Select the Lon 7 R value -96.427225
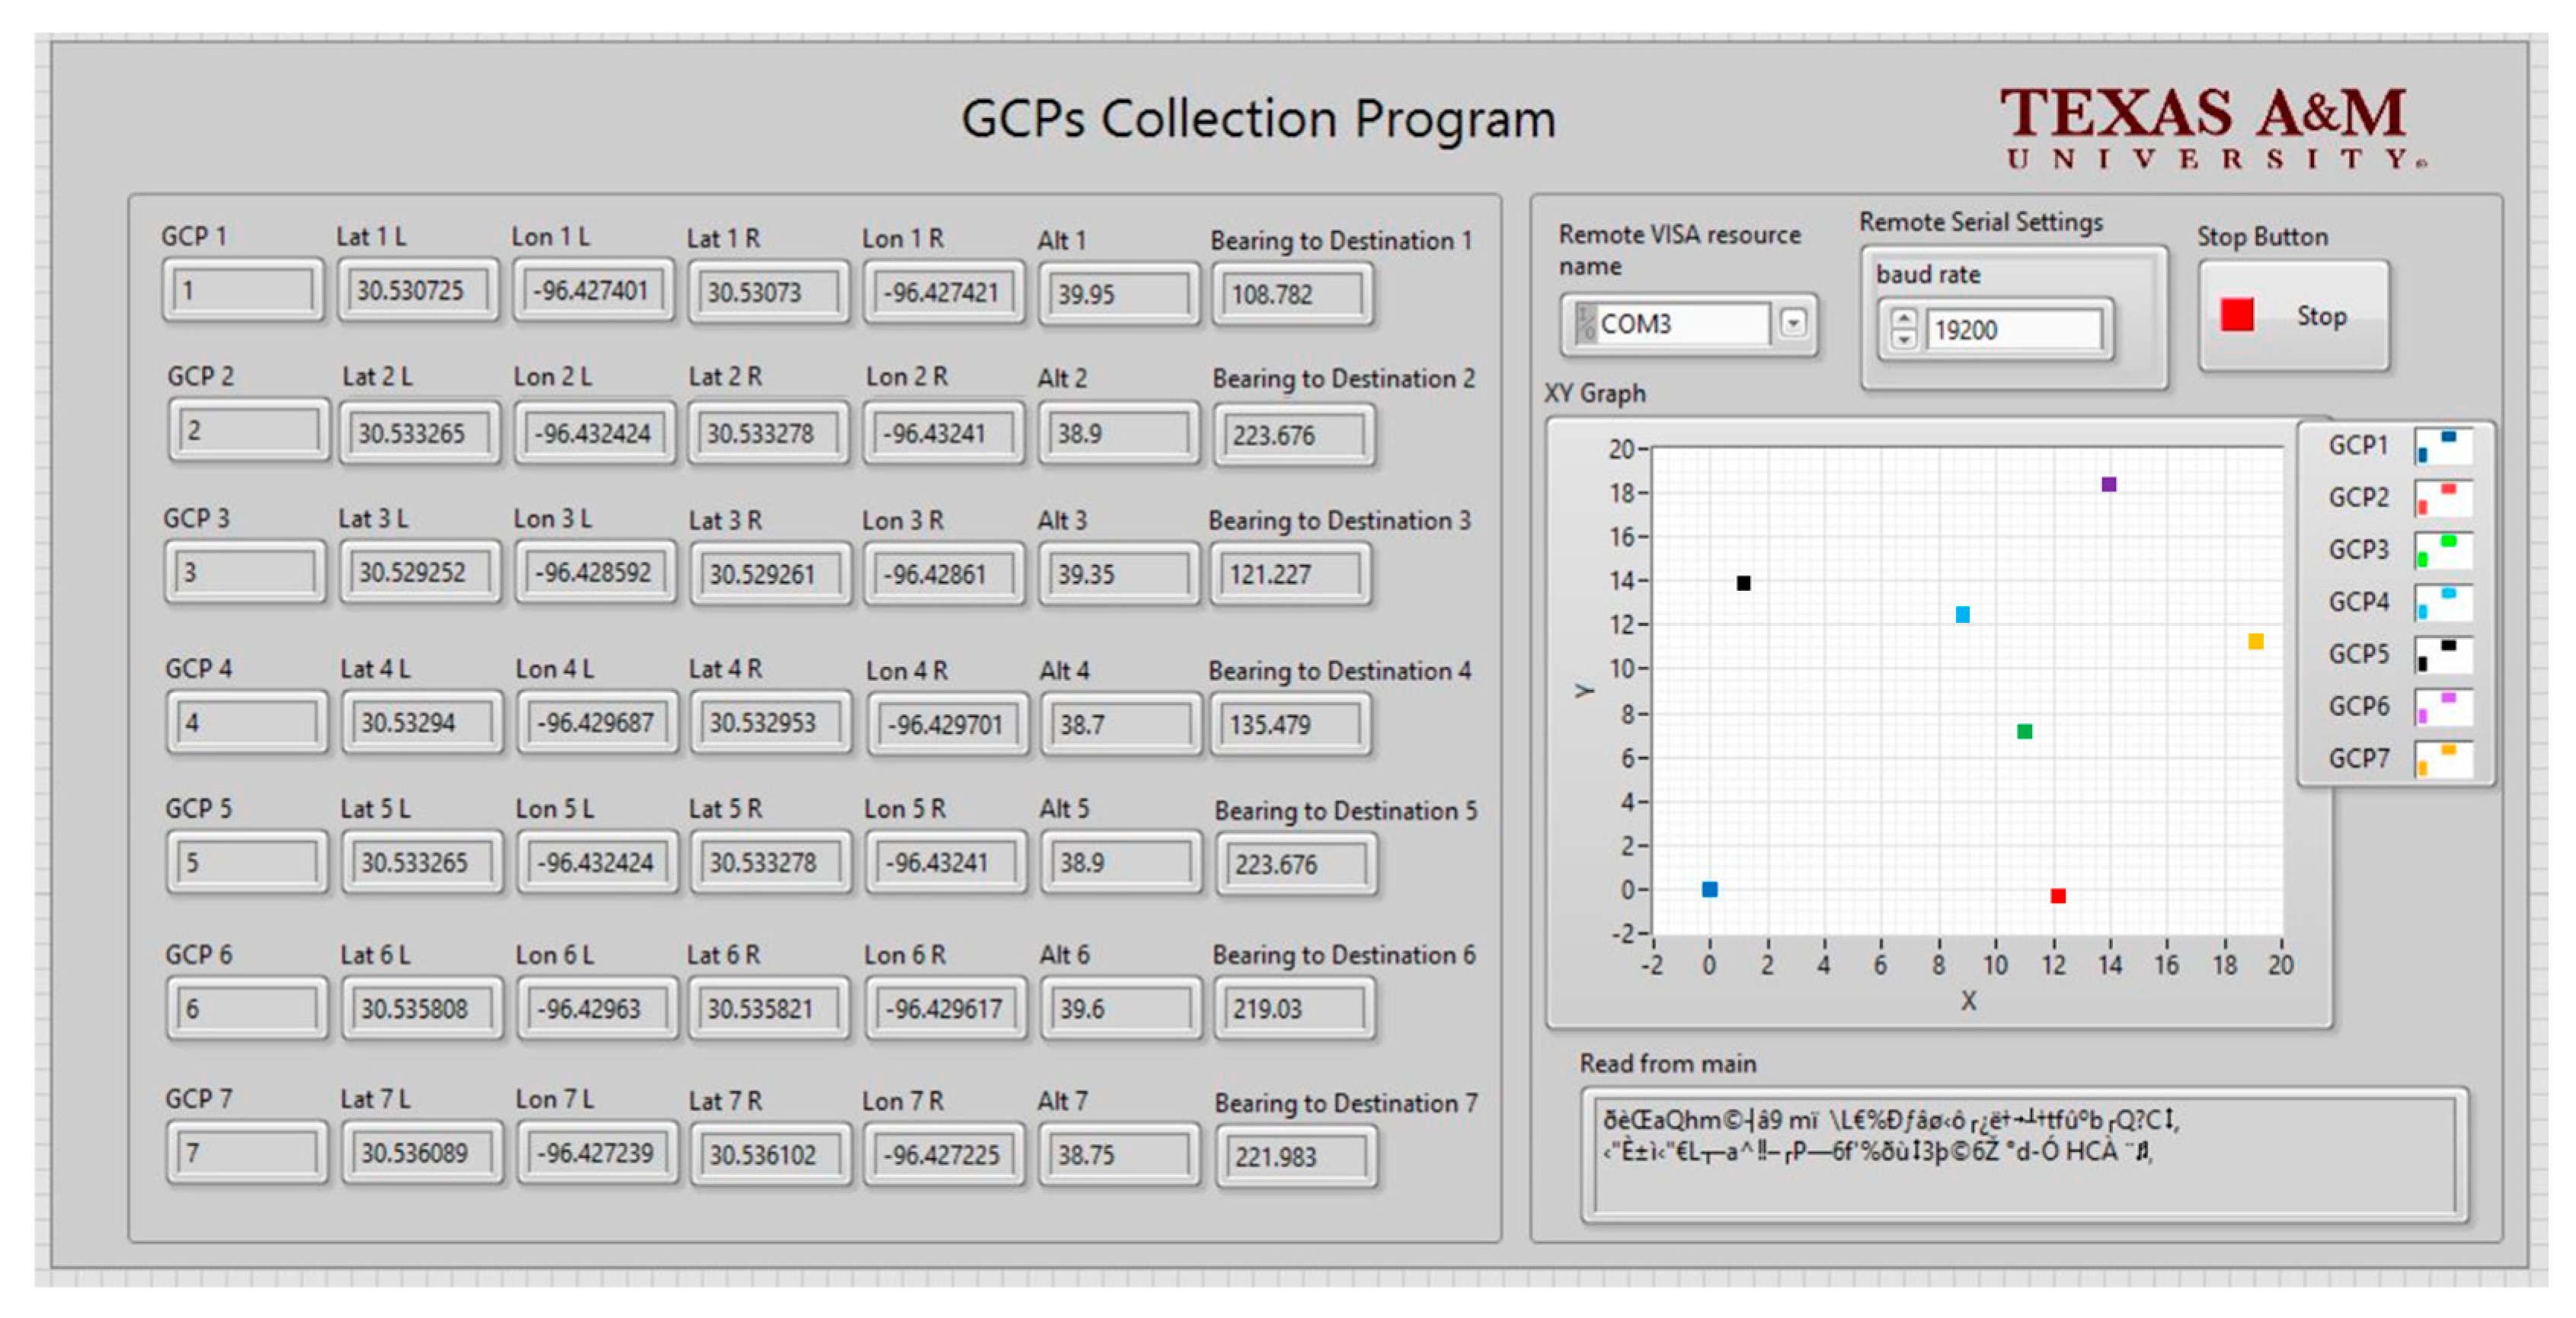Viewport: 2576px width, 1318px height. pyautogui.click(x=944, y=1155)
